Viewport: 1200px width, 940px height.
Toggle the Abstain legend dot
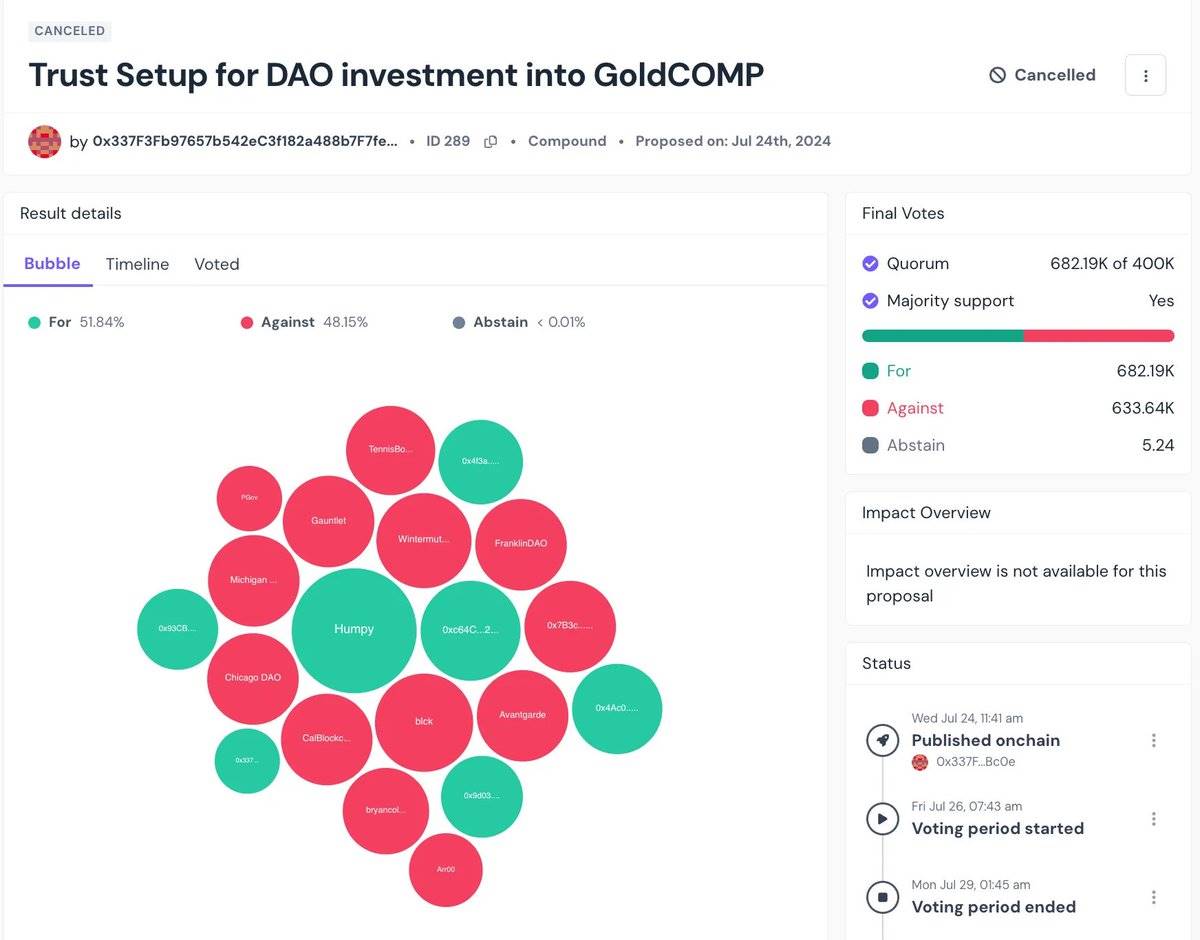459,323
